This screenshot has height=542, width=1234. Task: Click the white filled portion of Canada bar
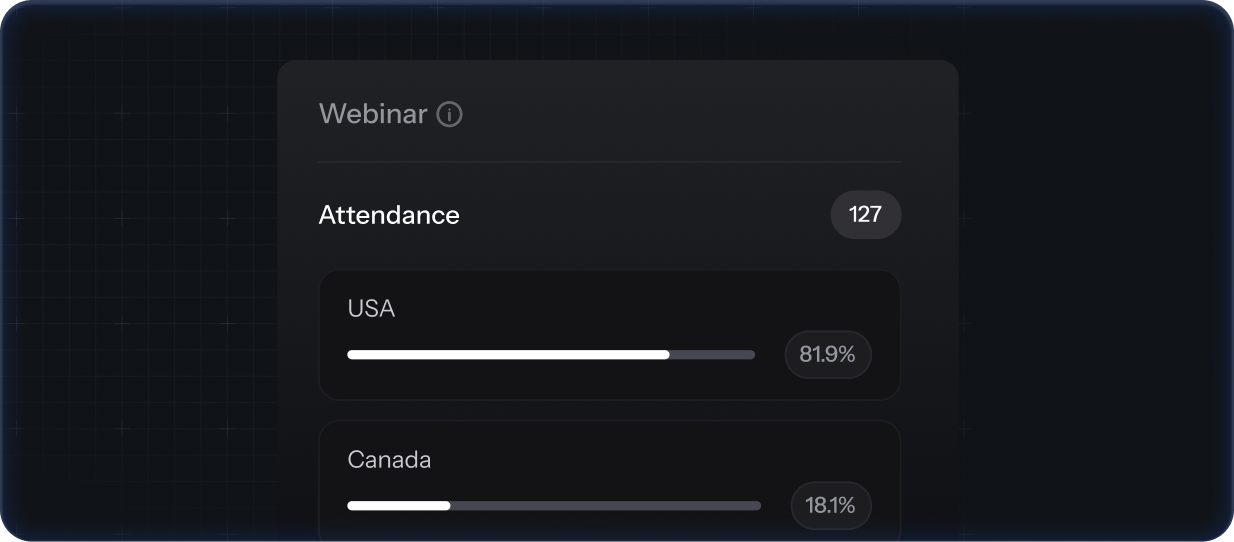398,506
